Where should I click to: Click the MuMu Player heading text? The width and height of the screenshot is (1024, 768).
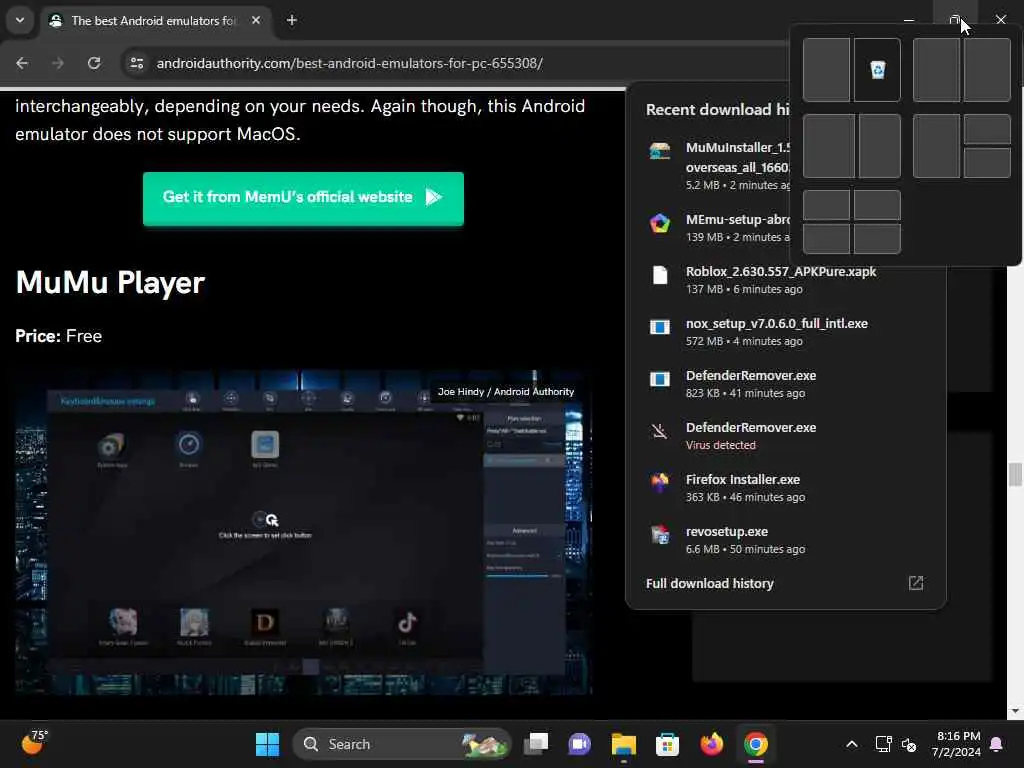coord(110,283)
